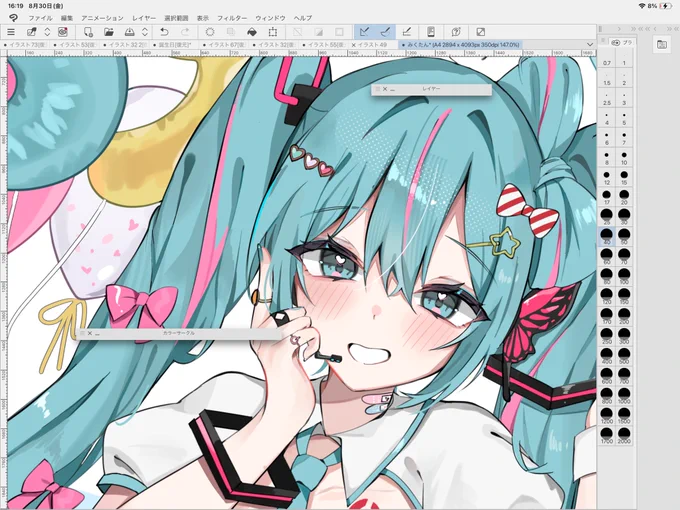Switch to the イラスト55 canvas tab
The height and width of the screenshot is (510, 680).
click(x=324, y=45)
